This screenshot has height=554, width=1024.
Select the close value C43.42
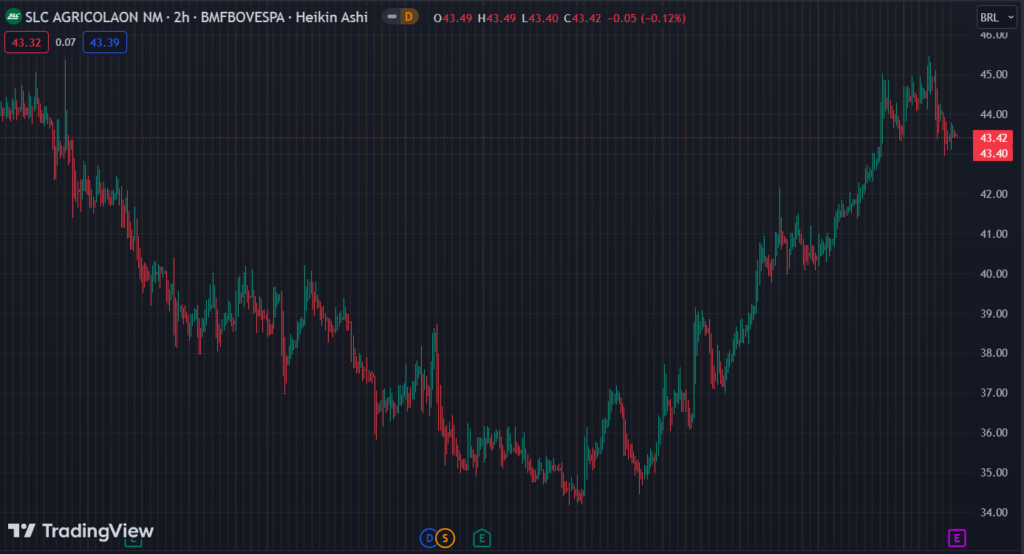583,18
